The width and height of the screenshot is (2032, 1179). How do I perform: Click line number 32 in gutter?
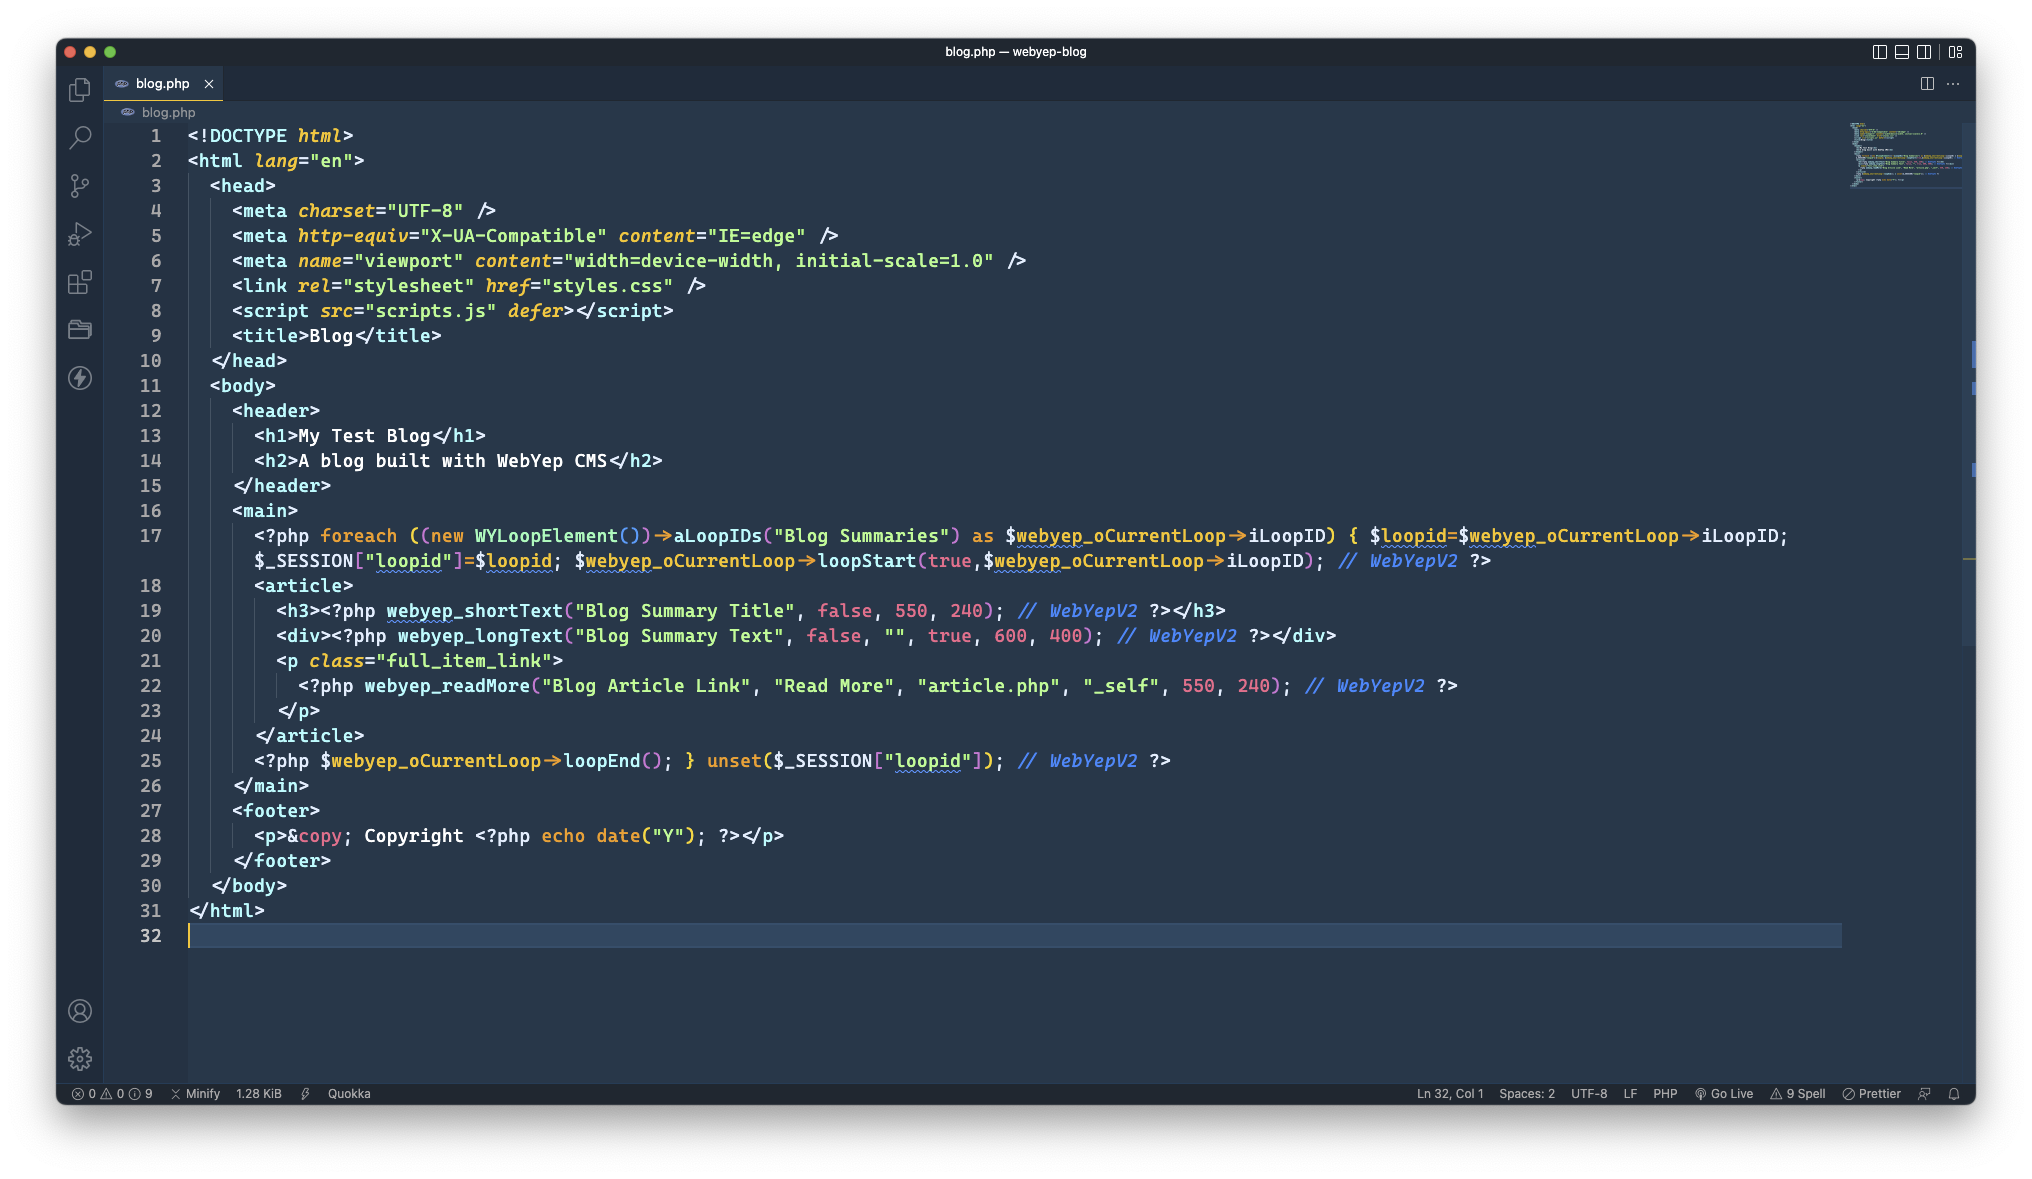point(150,936)
